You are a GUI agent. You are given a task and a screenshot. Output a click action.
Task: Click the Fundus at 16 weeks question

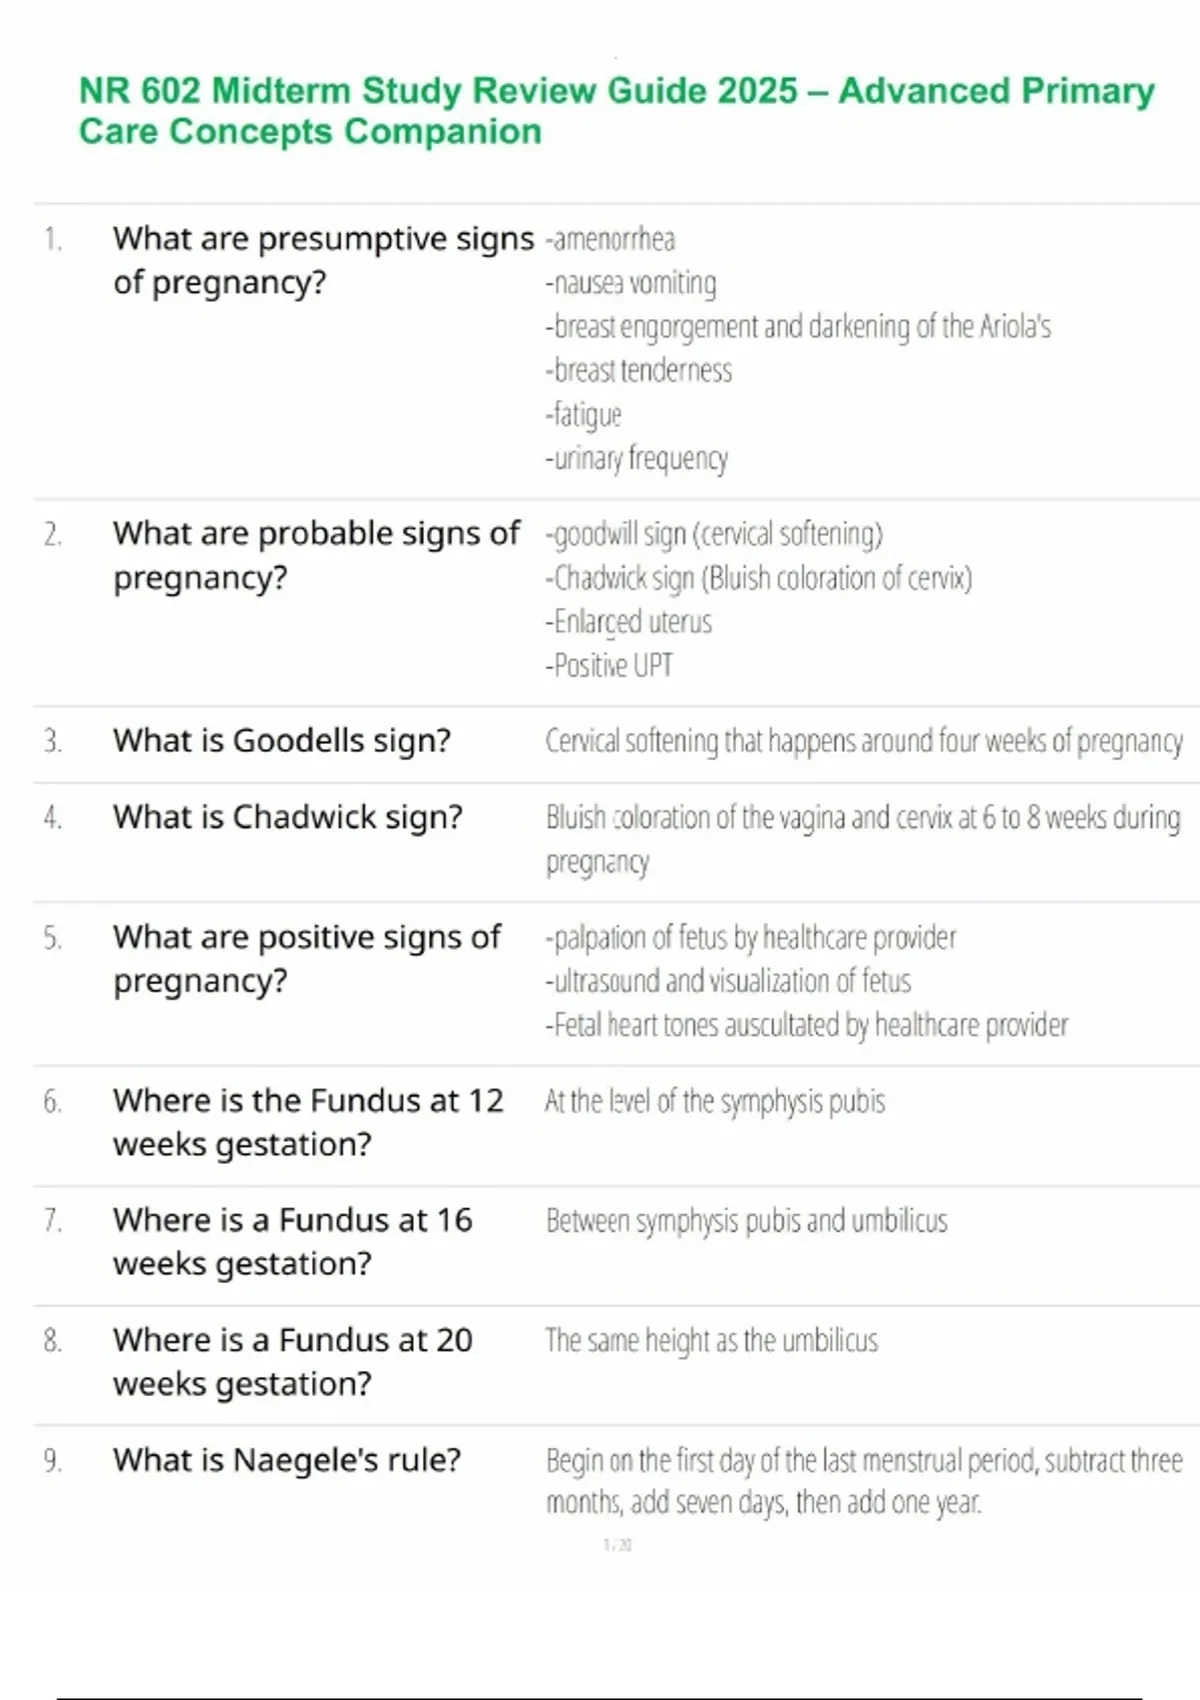pos(292,1242)
